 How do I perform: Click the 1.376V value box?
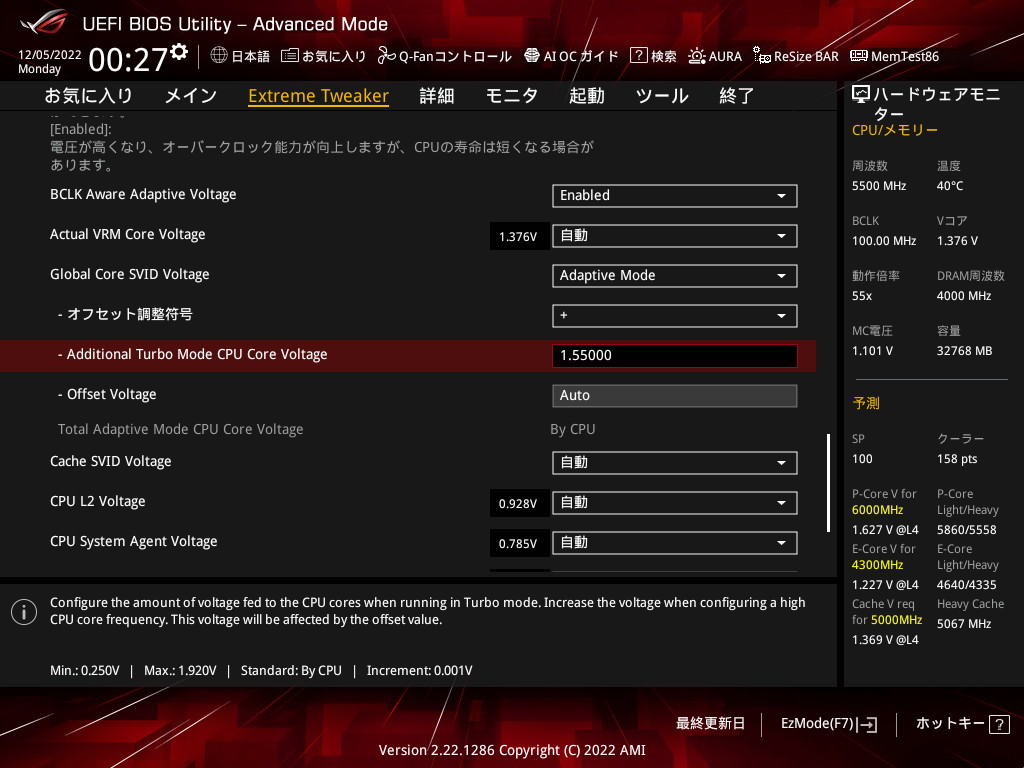[519, 236]
